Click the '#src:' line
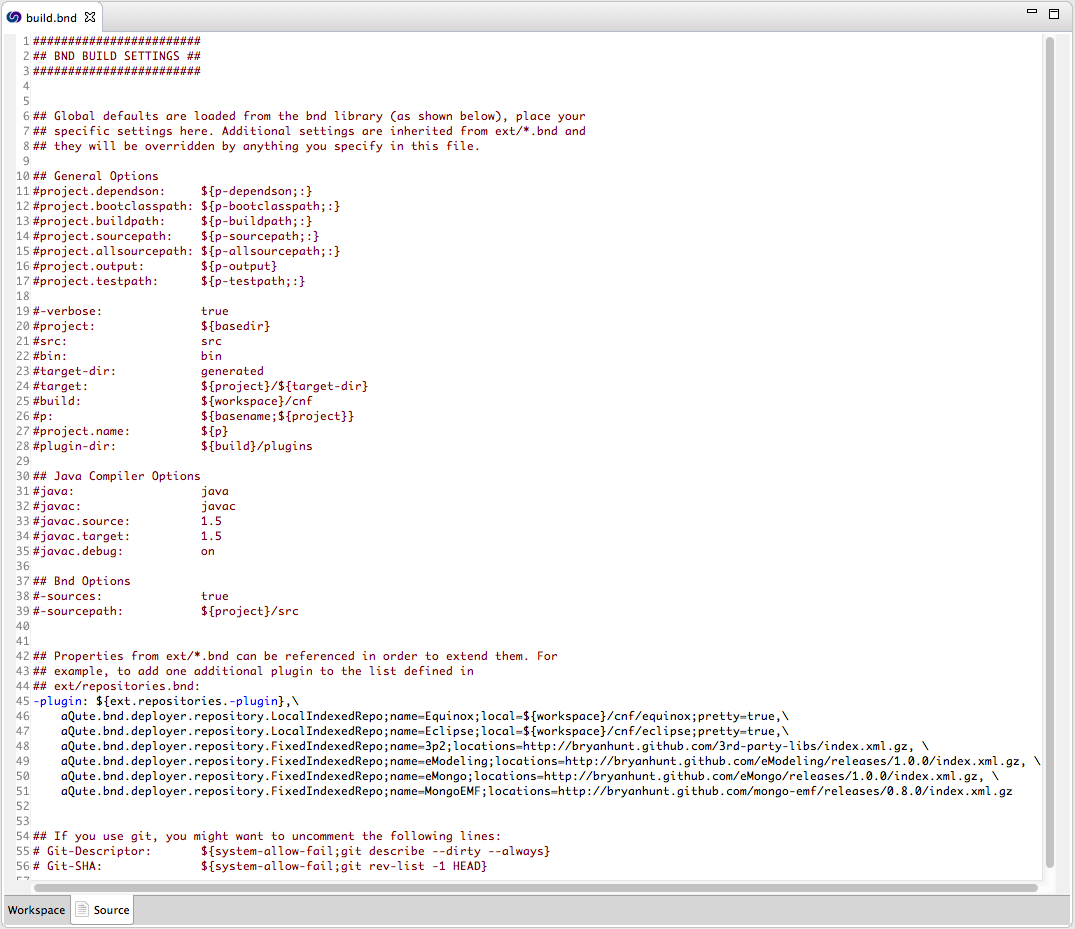The image size is (1075, 929). click(x=127, y=341)
